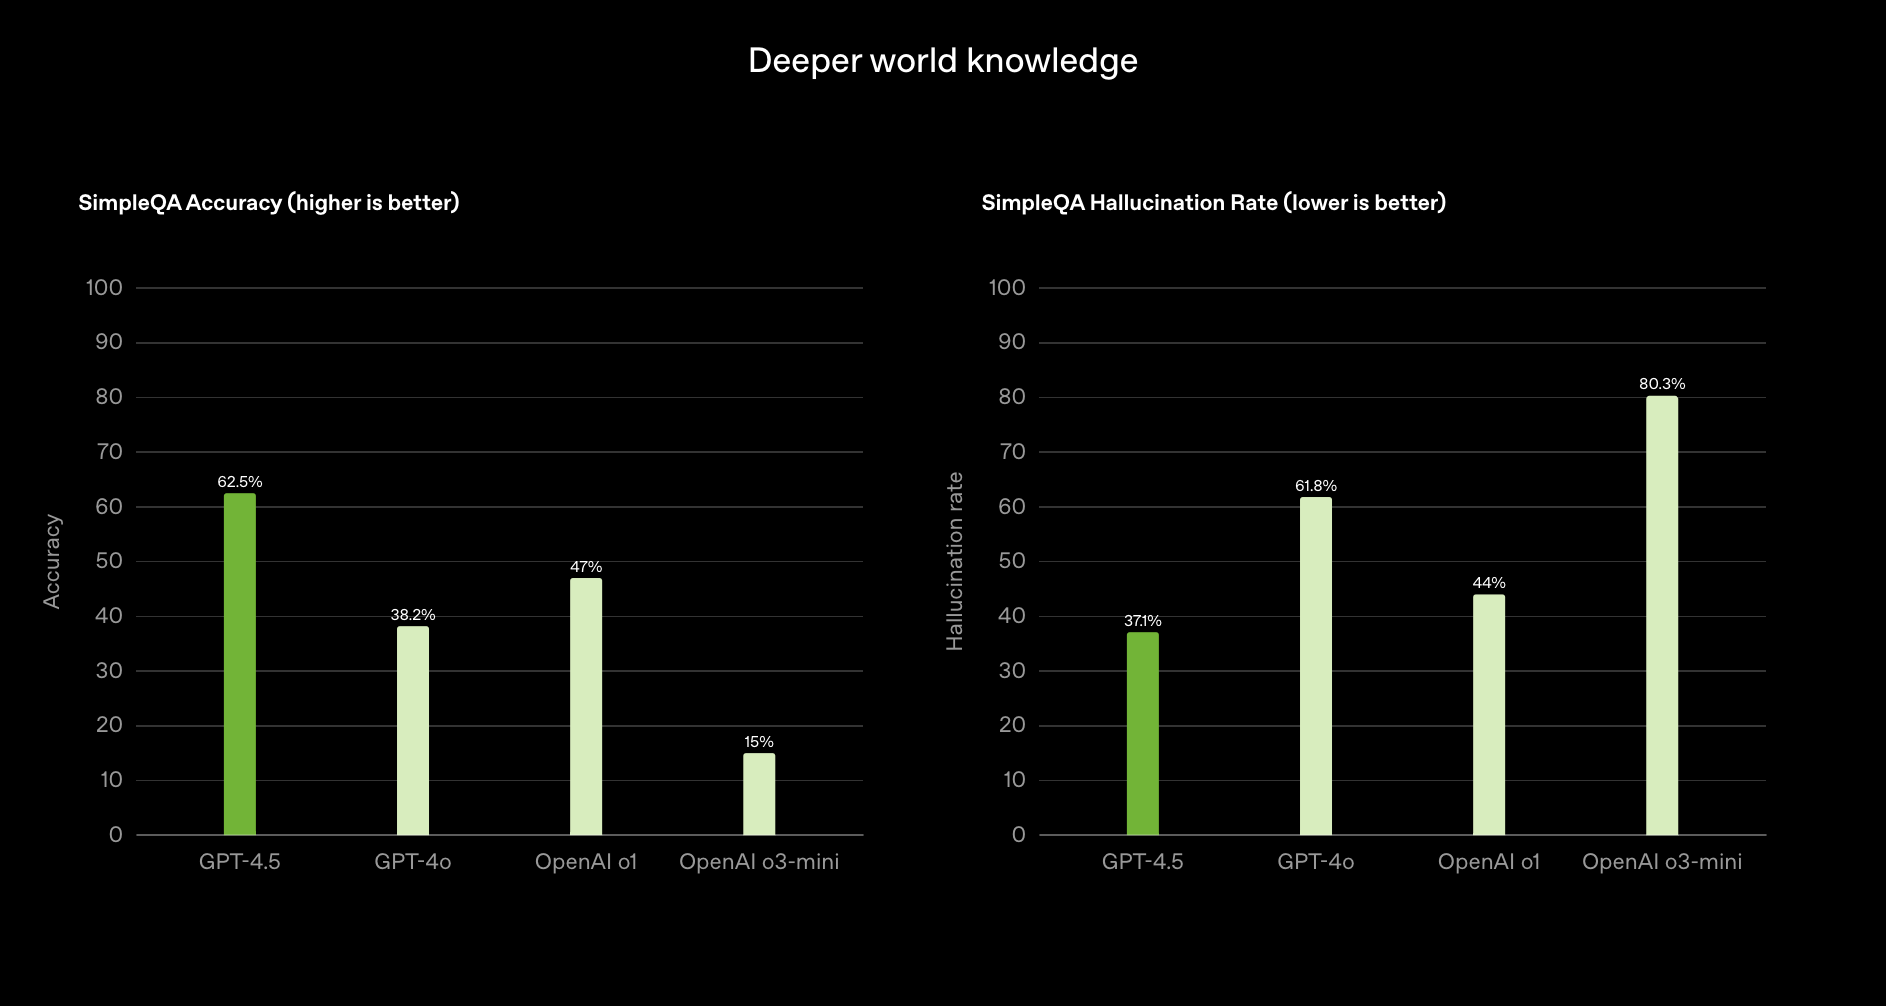Click the 100 tick on accuracy axis
Screen dimensions: 1886x1006
click(x=104, y=288)
